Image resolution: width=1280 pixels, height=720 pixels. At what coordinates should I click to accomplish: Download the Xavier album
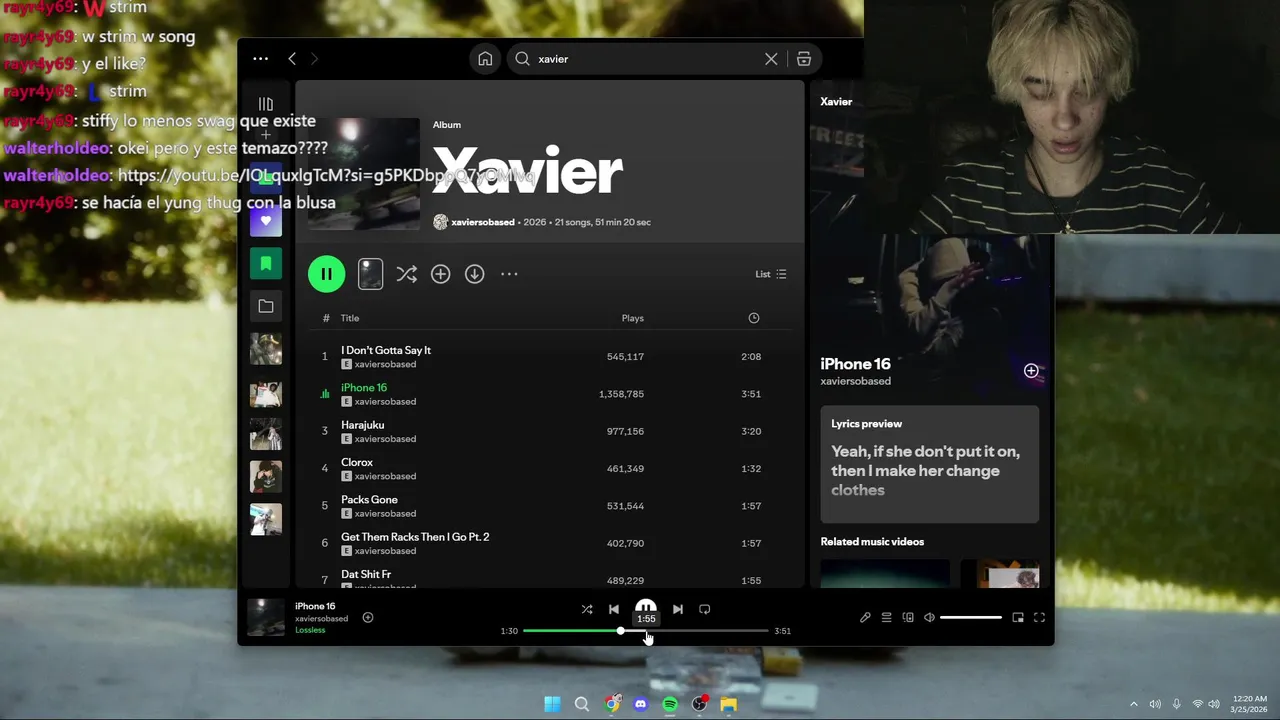(x=474, y=274)
